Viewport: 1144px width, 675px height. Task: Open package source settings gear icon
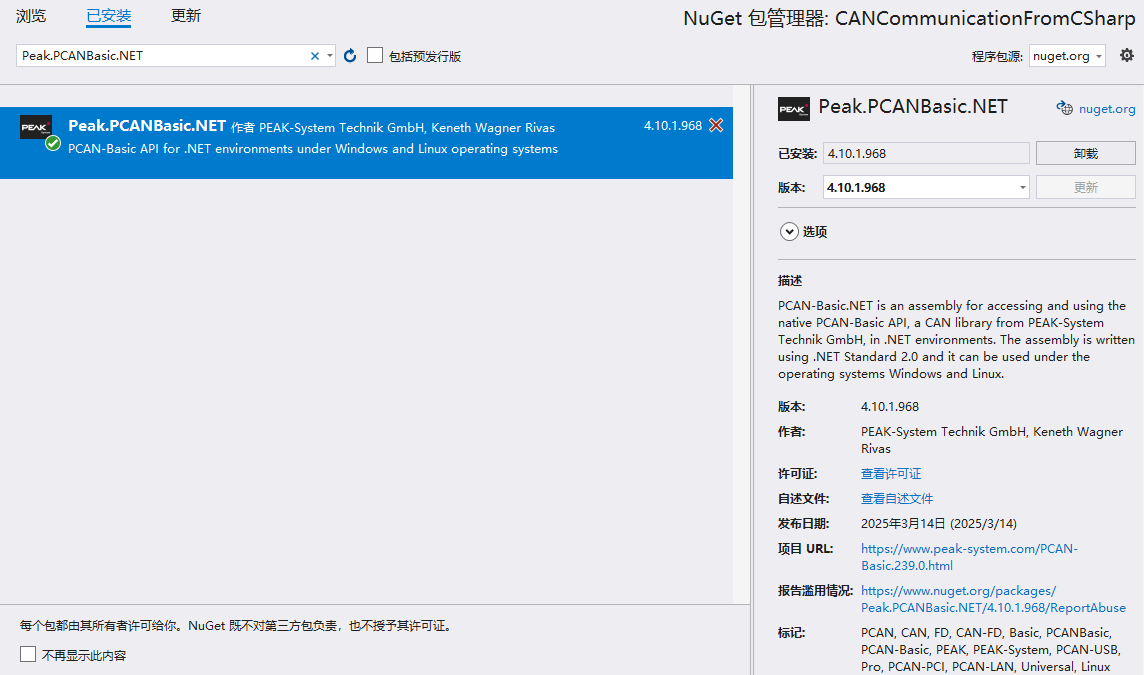[x=1126, y=55]
